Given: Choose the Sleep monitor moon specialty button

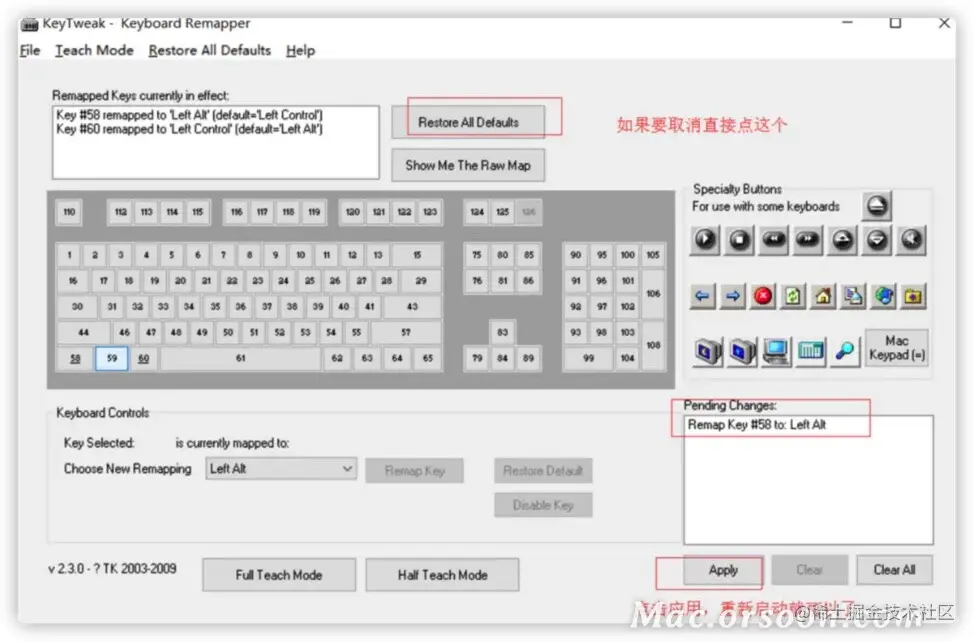Looking at the screenshot, I should pyautogui.click(x=708, y=351).
